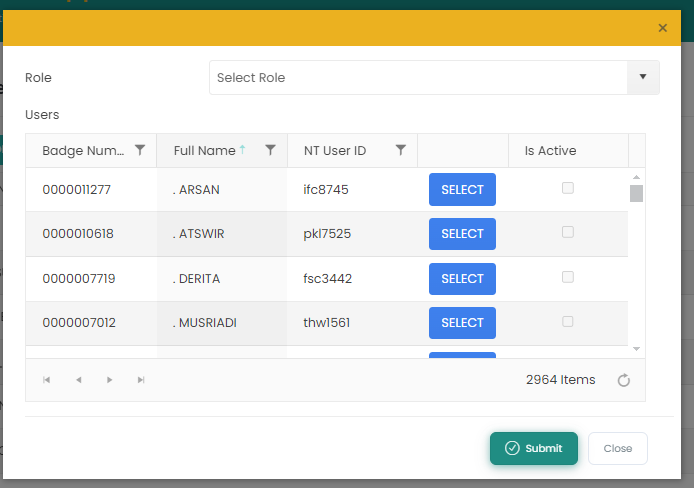This screenshot has height=488, width=694.
Task: Open filter for Full Name column
Action: [x=270, y=150]
